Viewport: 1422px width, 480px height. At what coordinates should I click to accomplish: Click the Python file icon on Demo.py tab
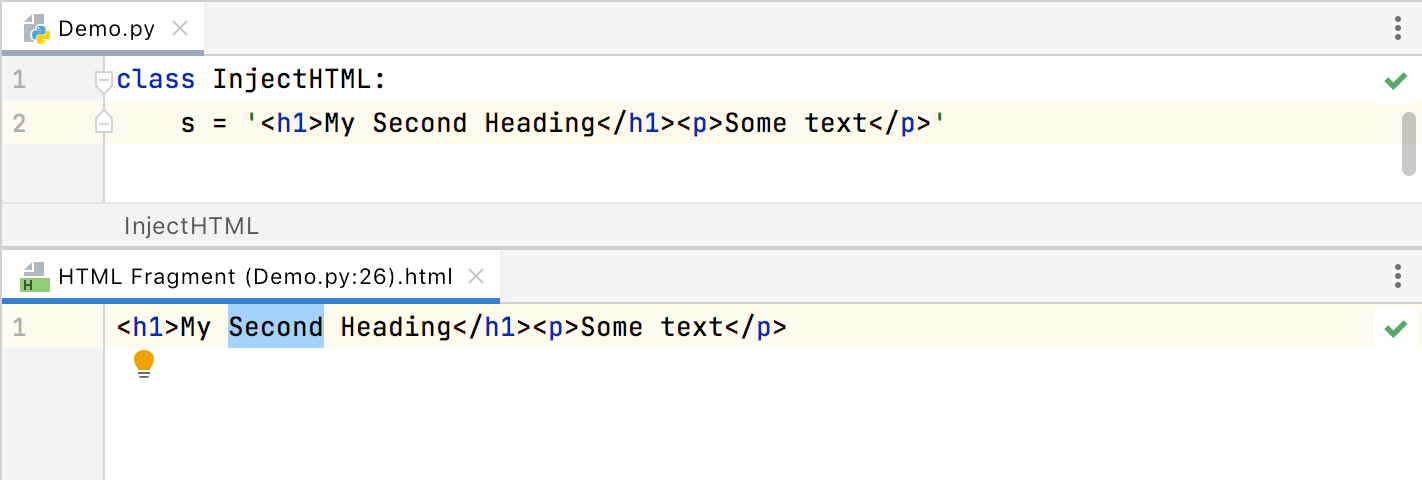[x=37, y=28]
